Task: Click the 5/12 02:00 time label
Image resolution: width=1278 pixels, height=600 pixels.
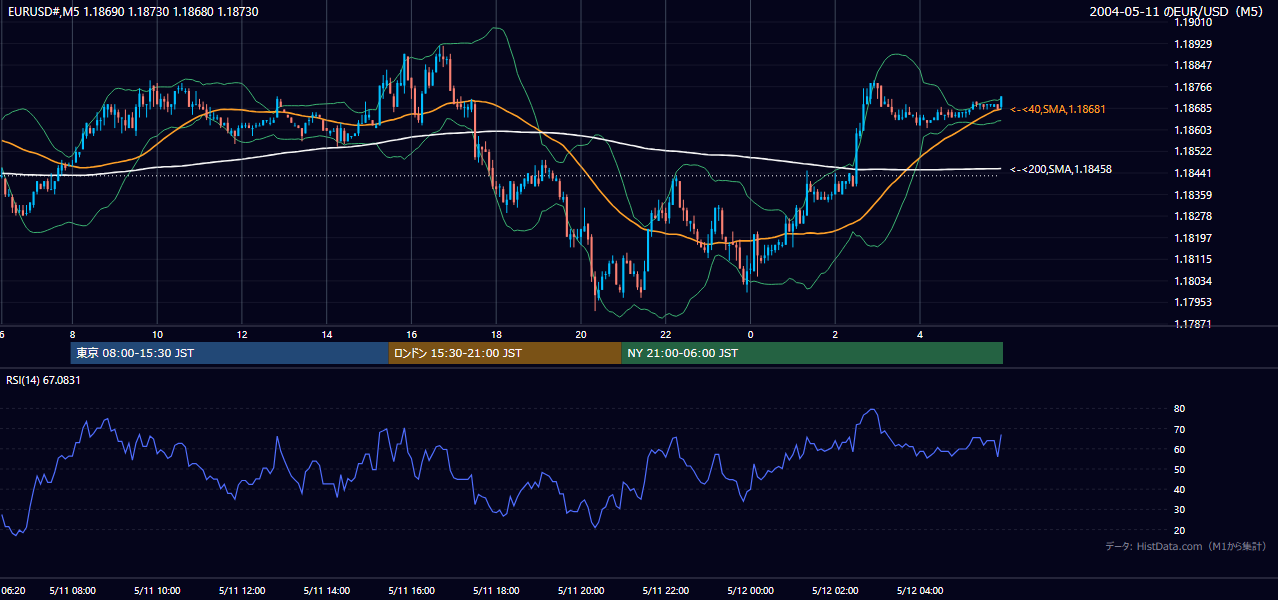Action: pyautogui.click(x=836, y=591)
